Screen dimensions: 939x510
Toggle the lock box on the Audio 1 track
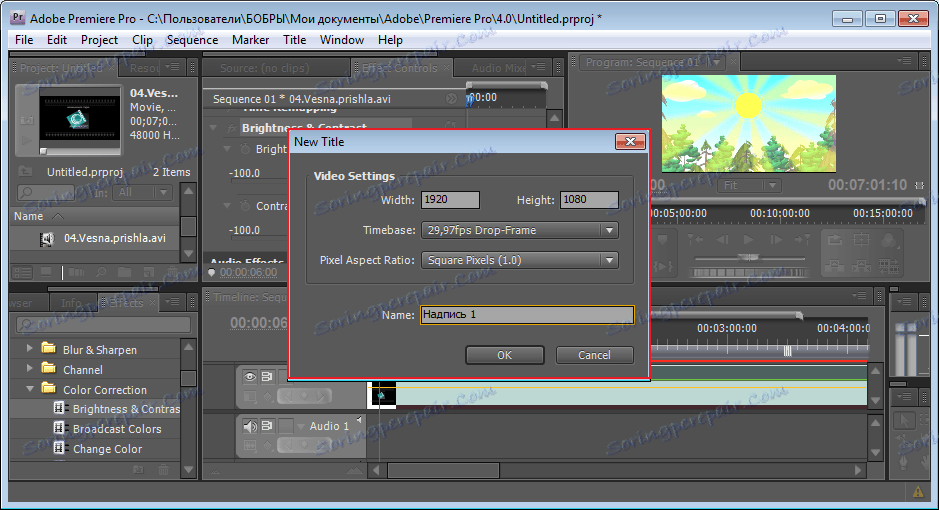pos(286,426)
